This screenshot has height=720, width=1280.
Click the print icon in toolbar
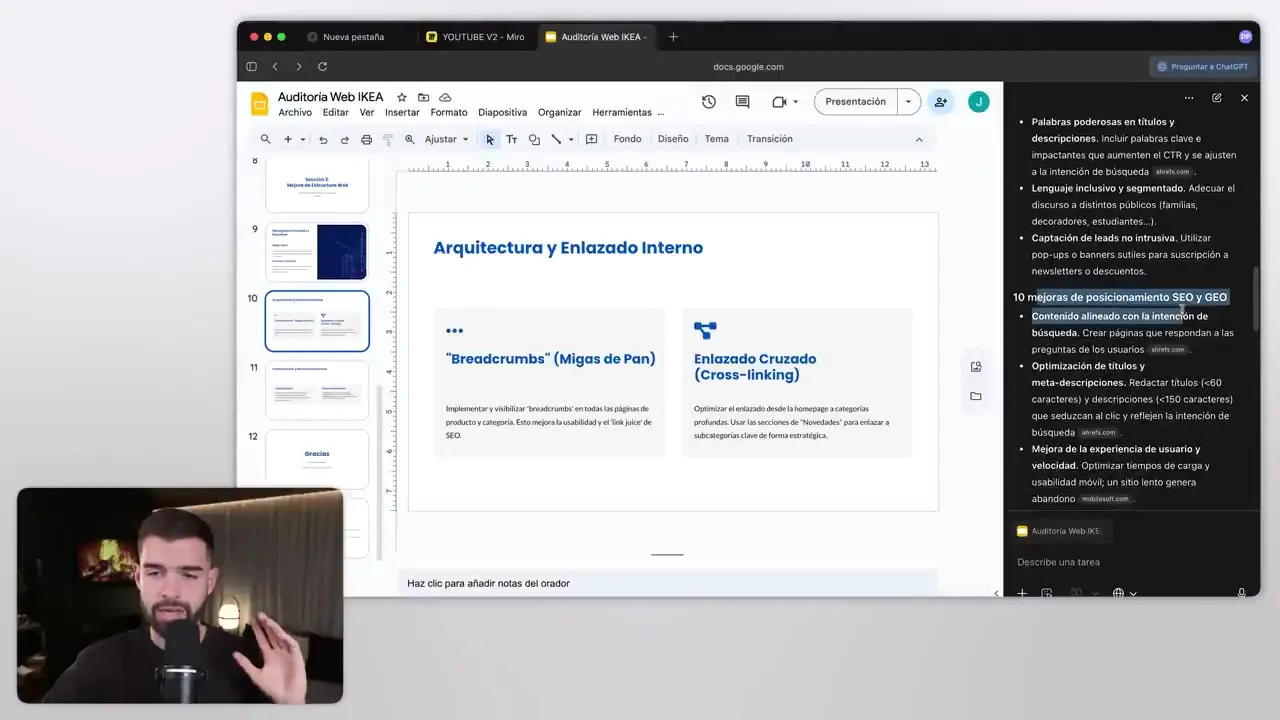[366, 140]
